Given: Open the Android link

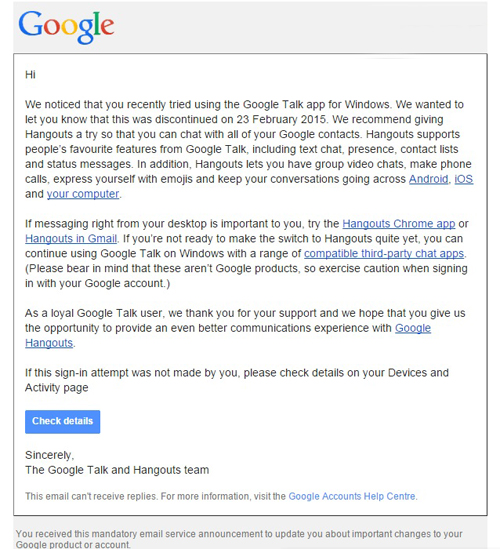Looking at the screenshot, I should pyautogui.click(x=429, y=179).
